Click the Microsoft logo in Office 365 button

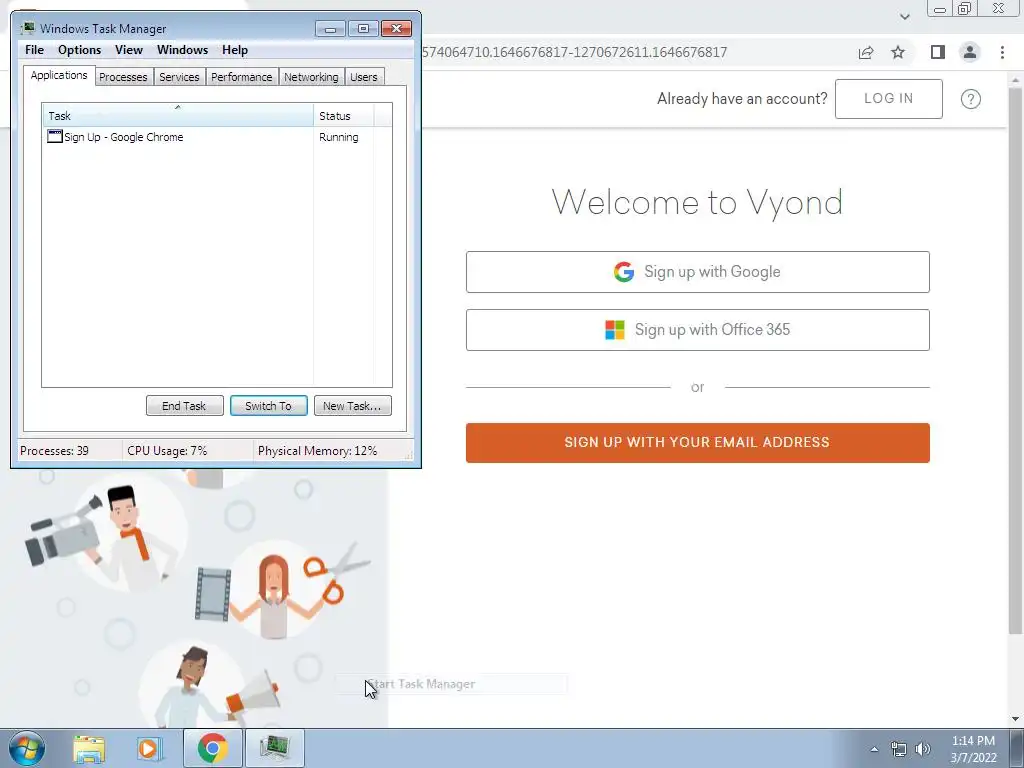[x=615, y=330]
